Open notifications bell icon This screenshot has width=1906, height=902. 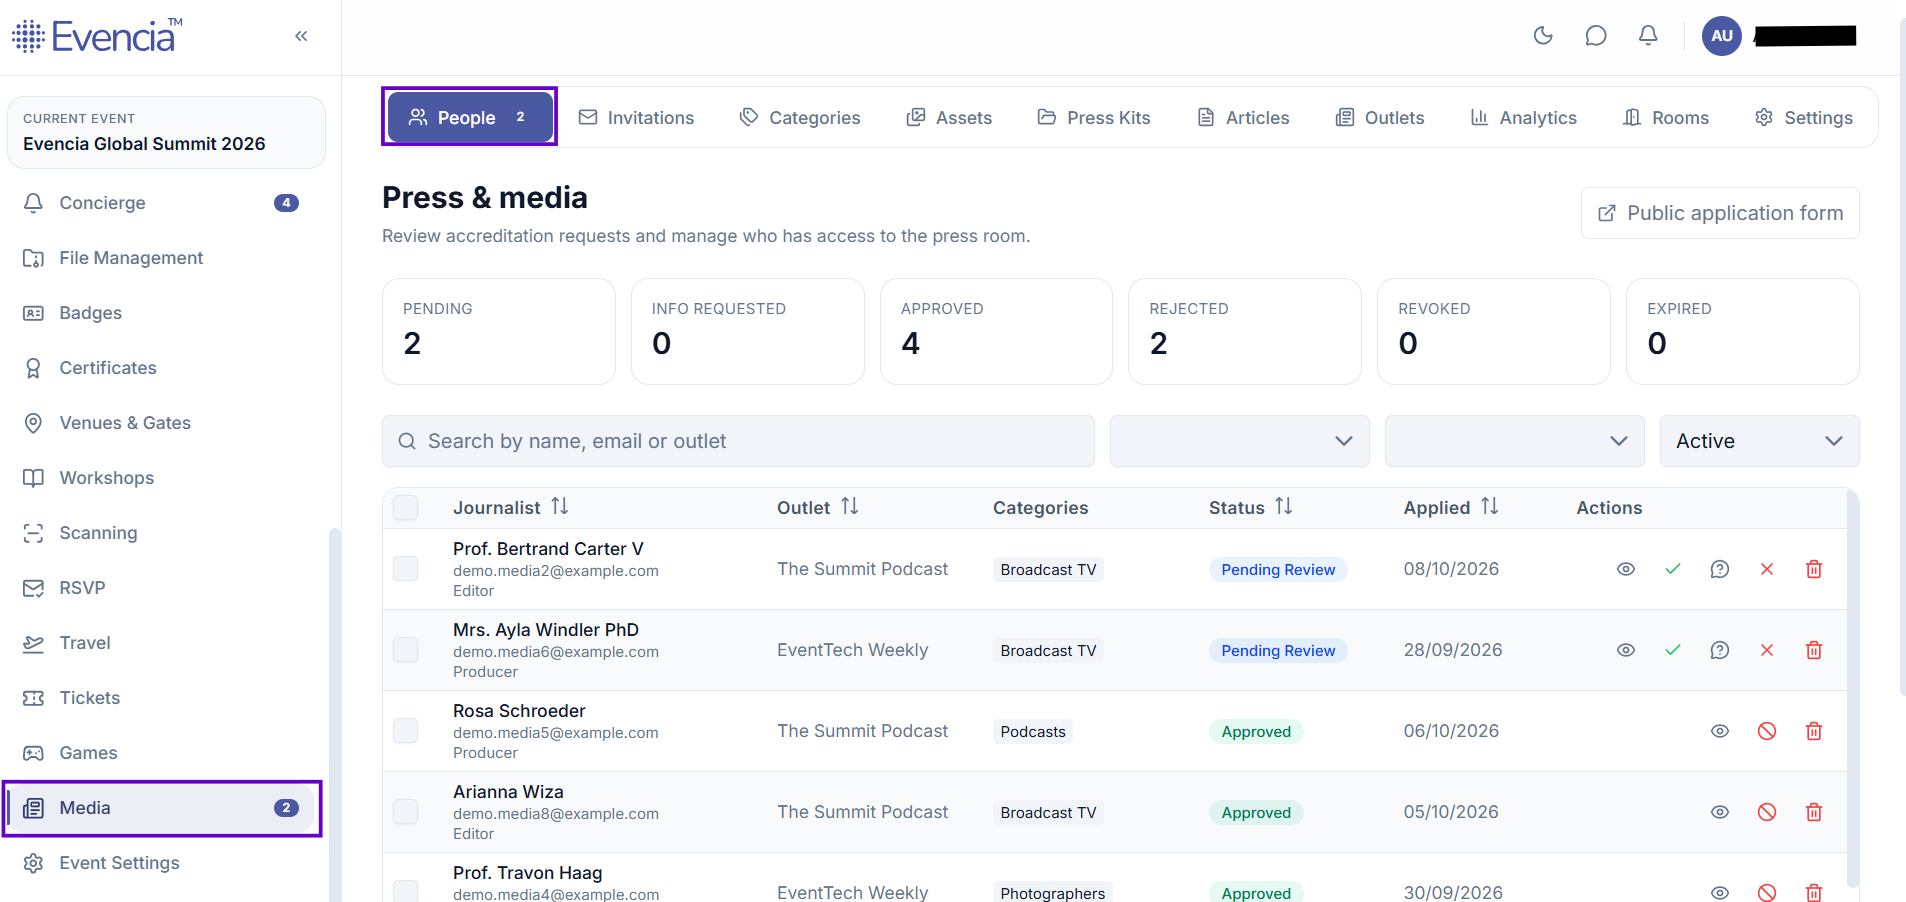pos(1648,36)
